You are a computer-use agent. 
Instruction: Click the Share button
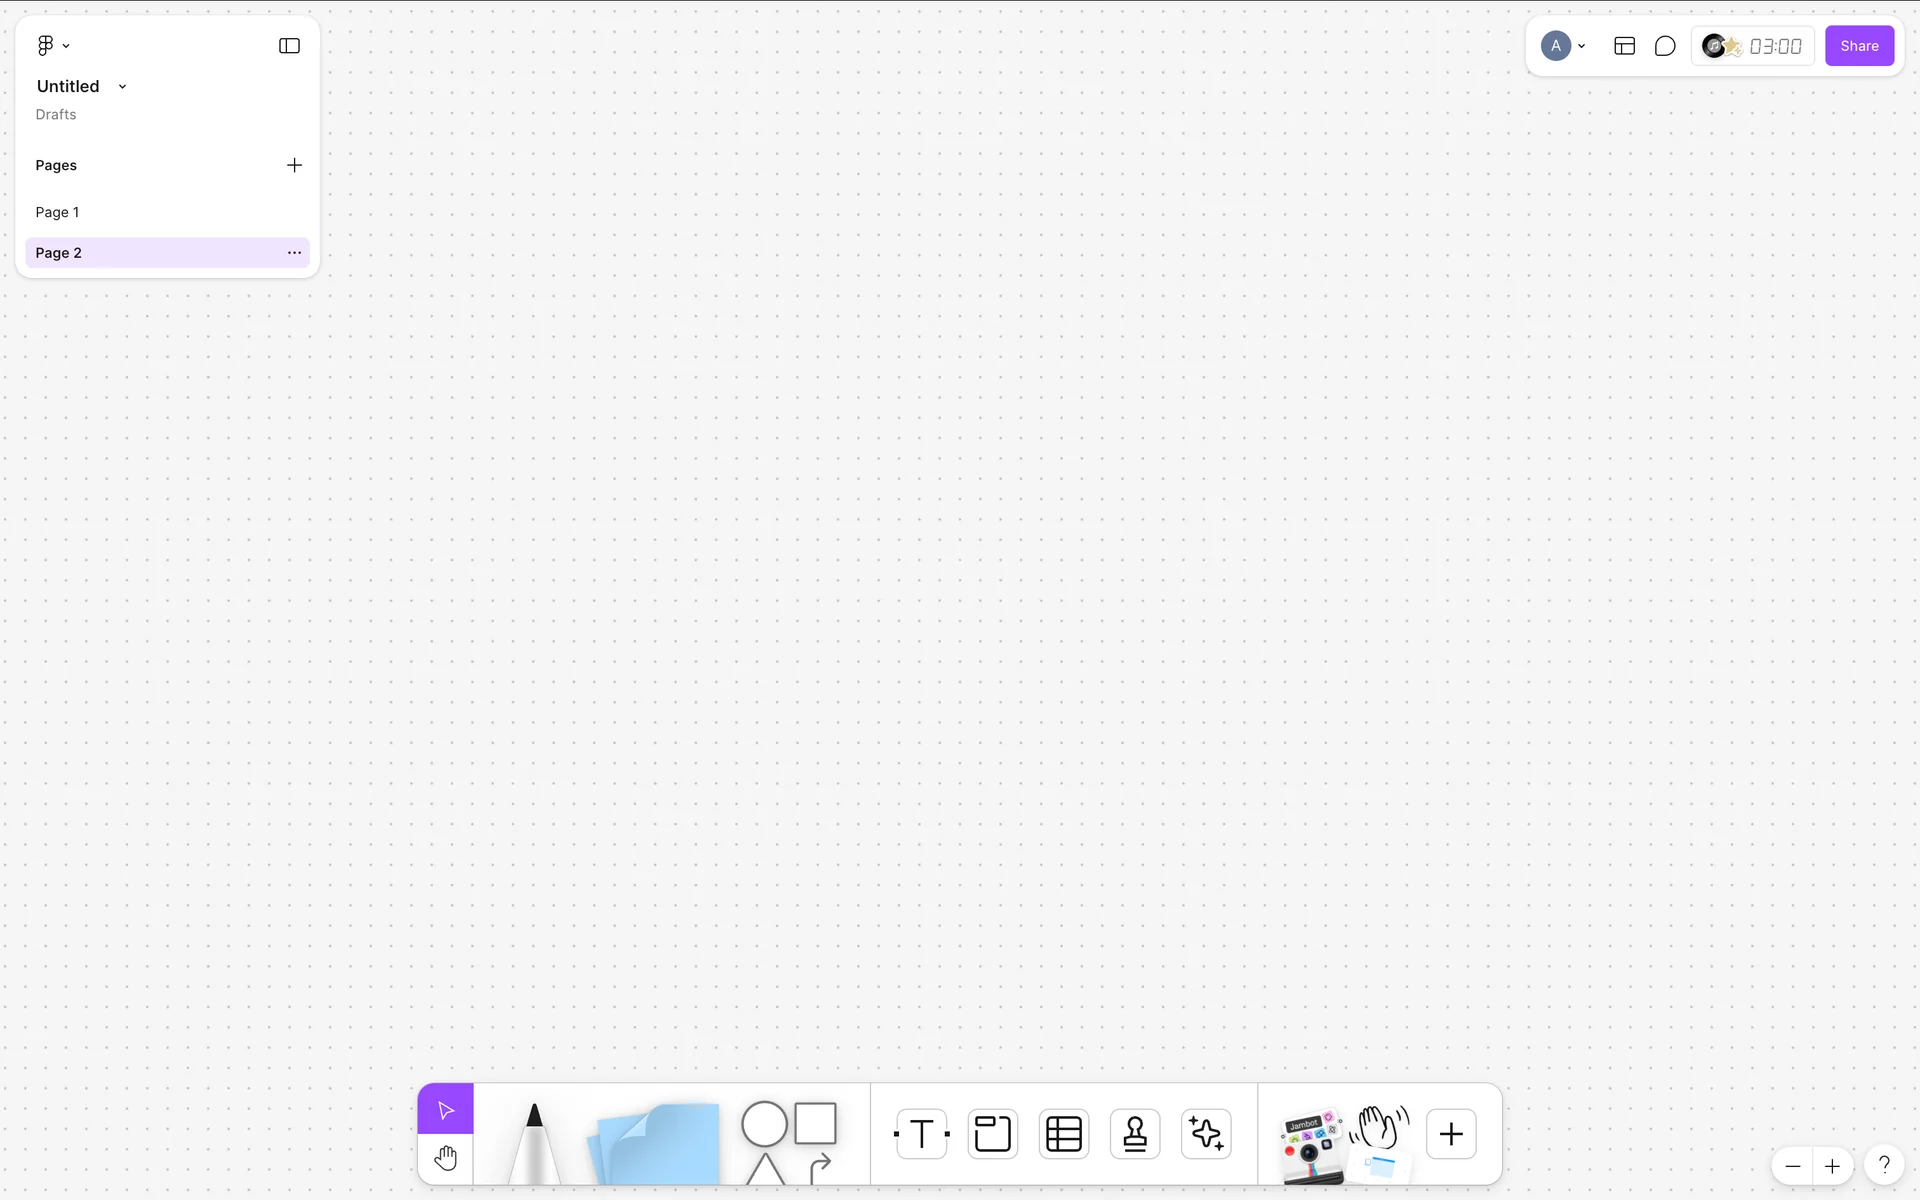pyautogui.click(x=1859, y=46)
